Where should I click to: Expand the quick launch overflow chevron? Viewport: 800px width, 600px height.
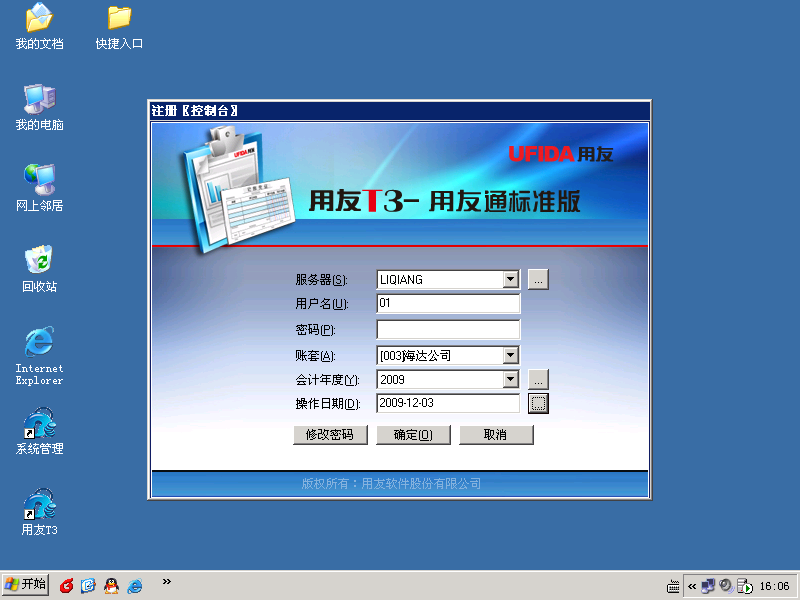166,582
